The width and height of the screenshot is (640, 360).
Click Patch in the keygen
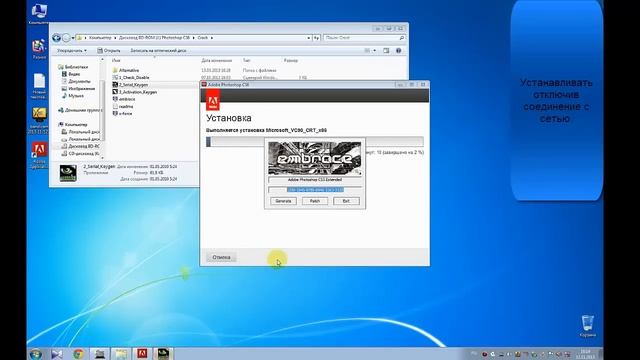[315, 201]
